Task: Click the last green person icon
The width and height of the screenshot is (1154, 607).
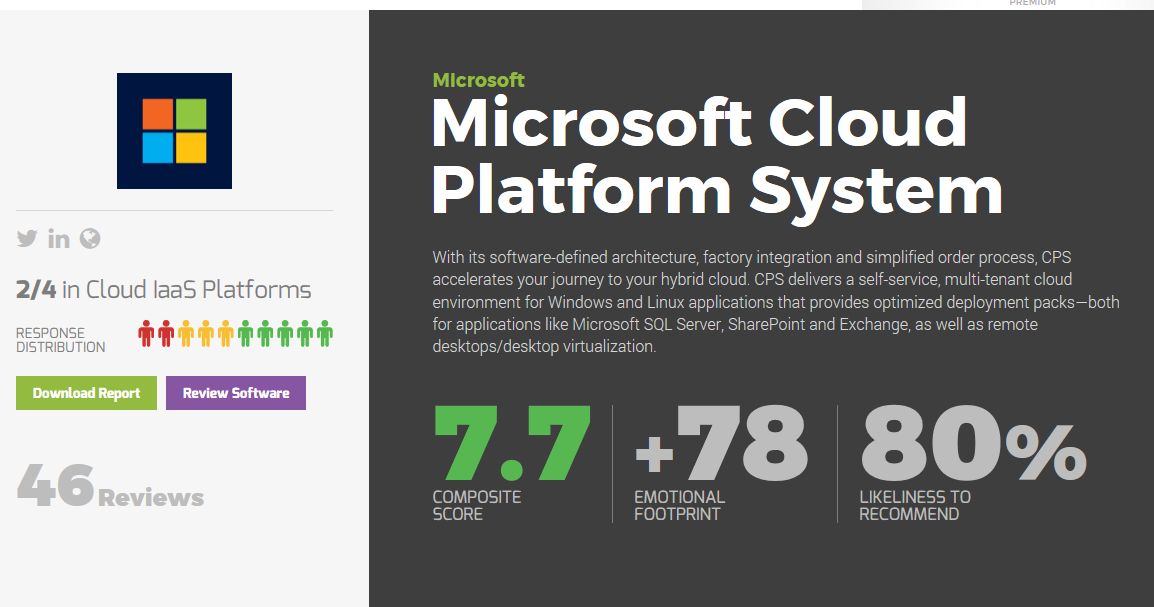Action: point(325,334)
